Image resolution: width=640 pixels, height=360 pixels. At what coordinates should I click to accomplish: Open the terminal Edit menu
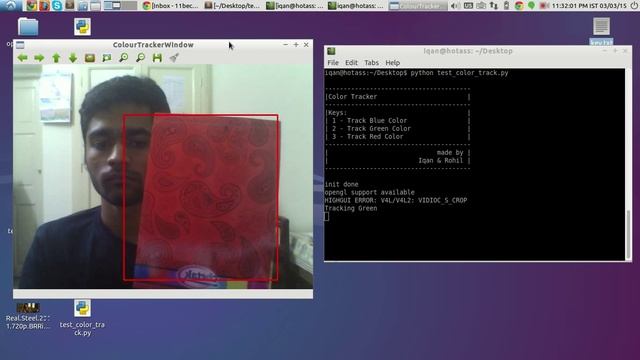coord(351,62)
